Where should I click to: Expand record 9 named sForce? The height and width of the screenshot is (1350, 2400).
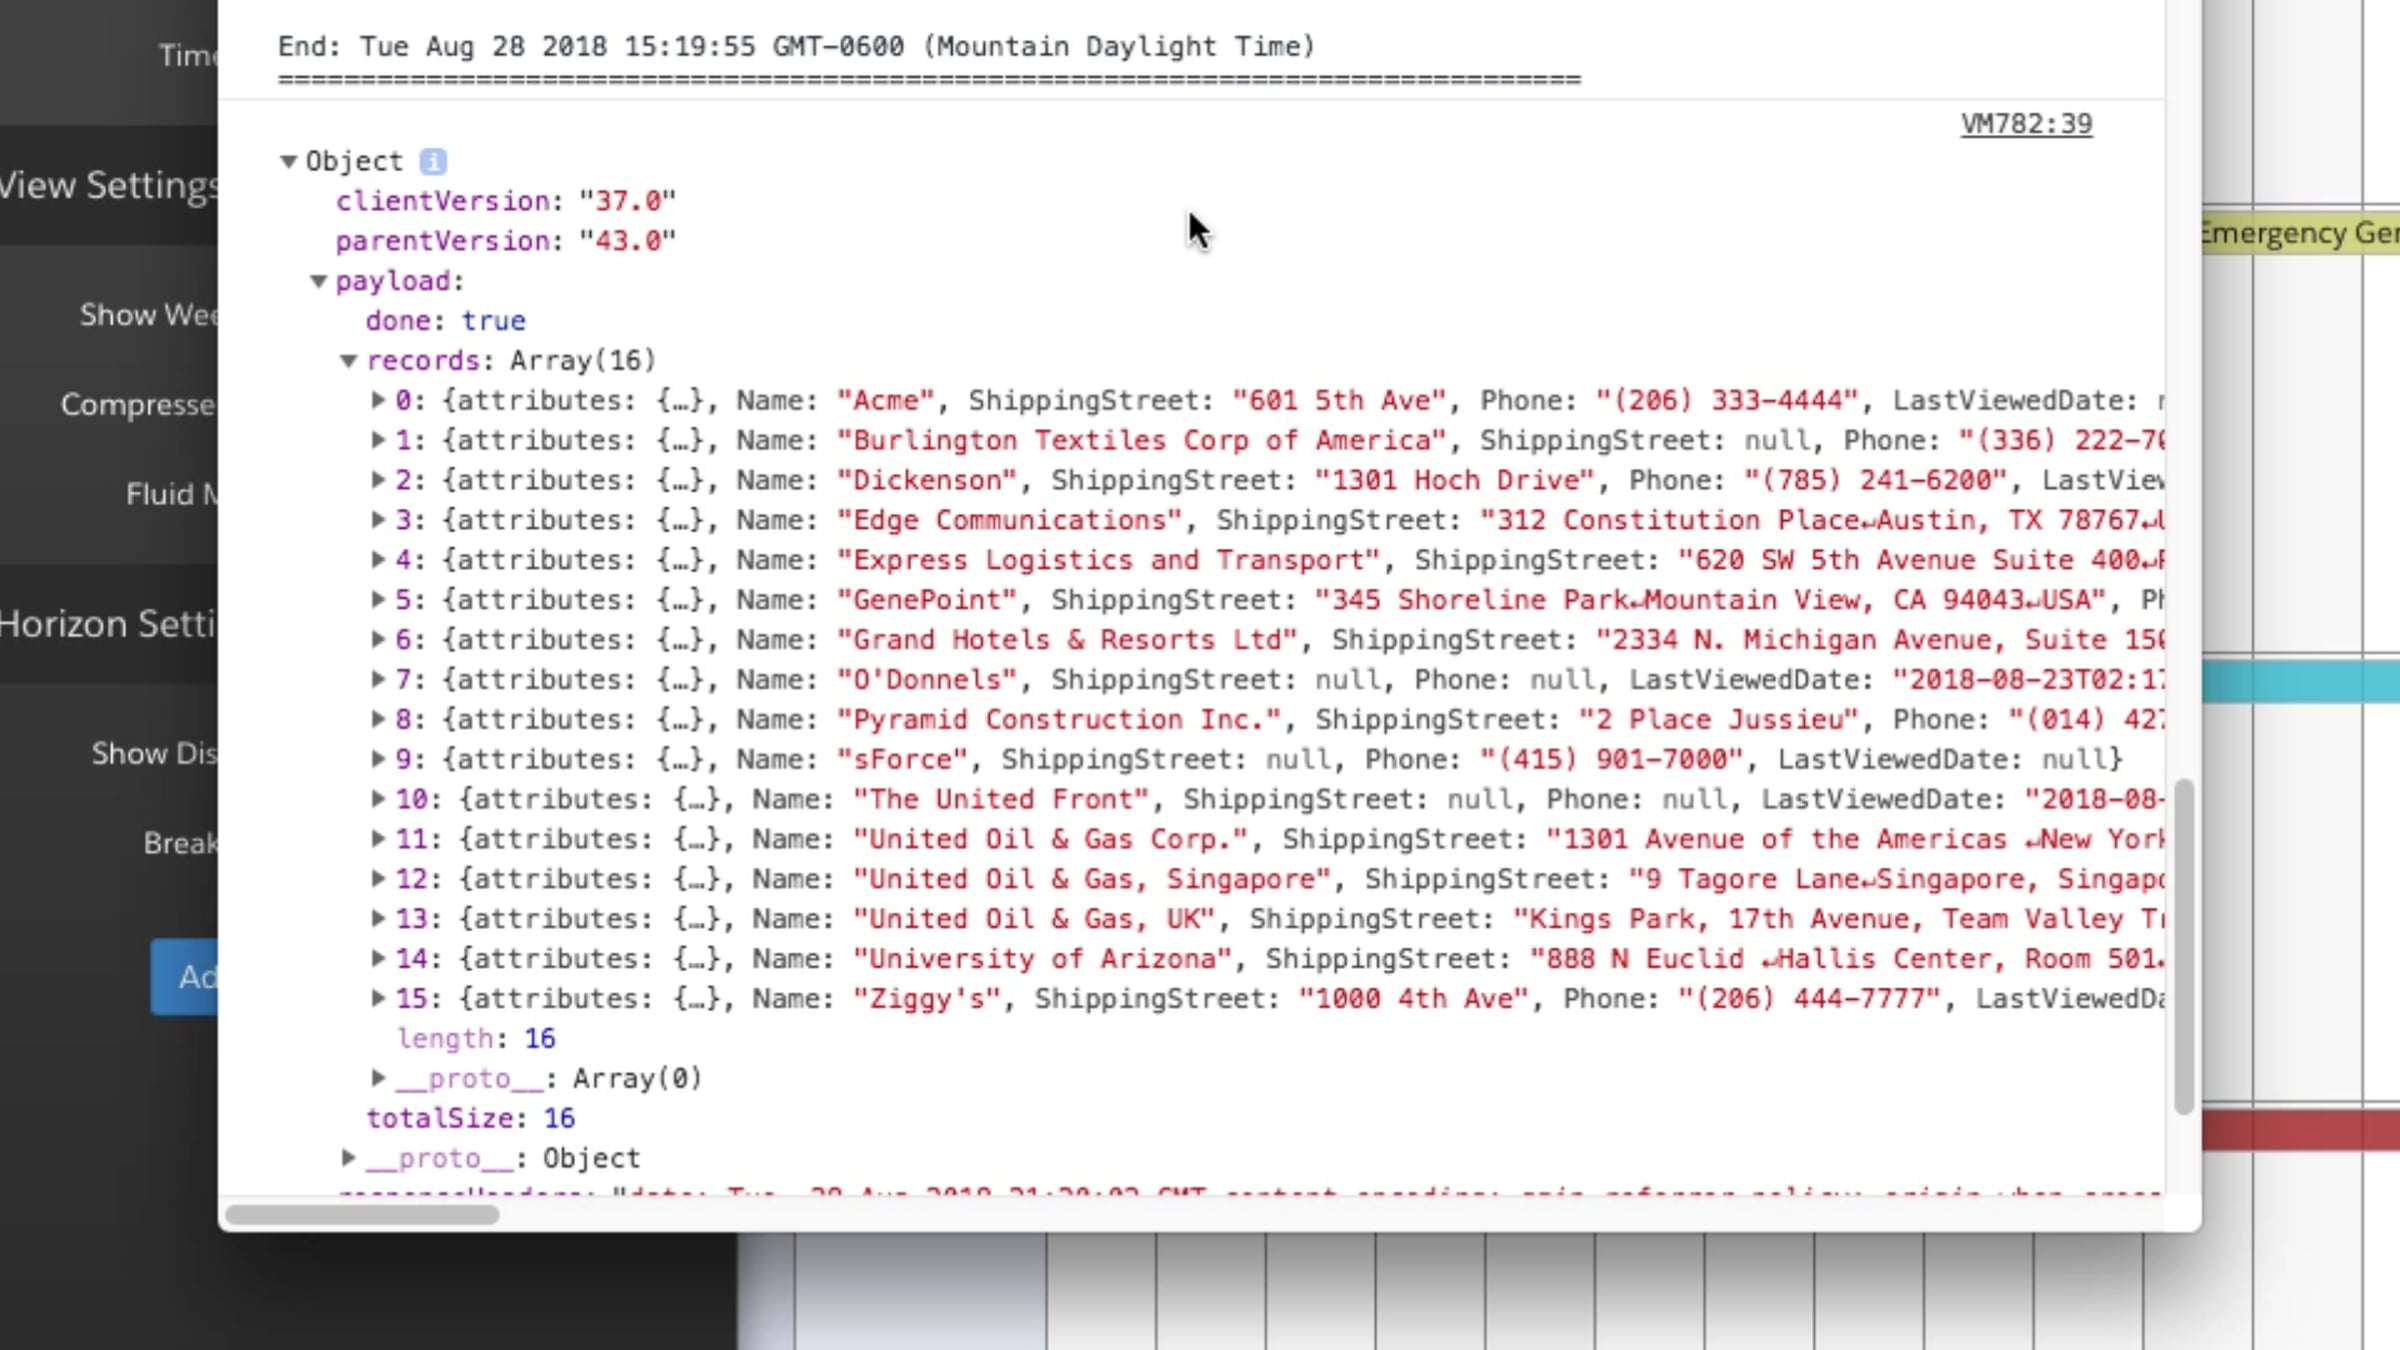click(x=378, y=759)
